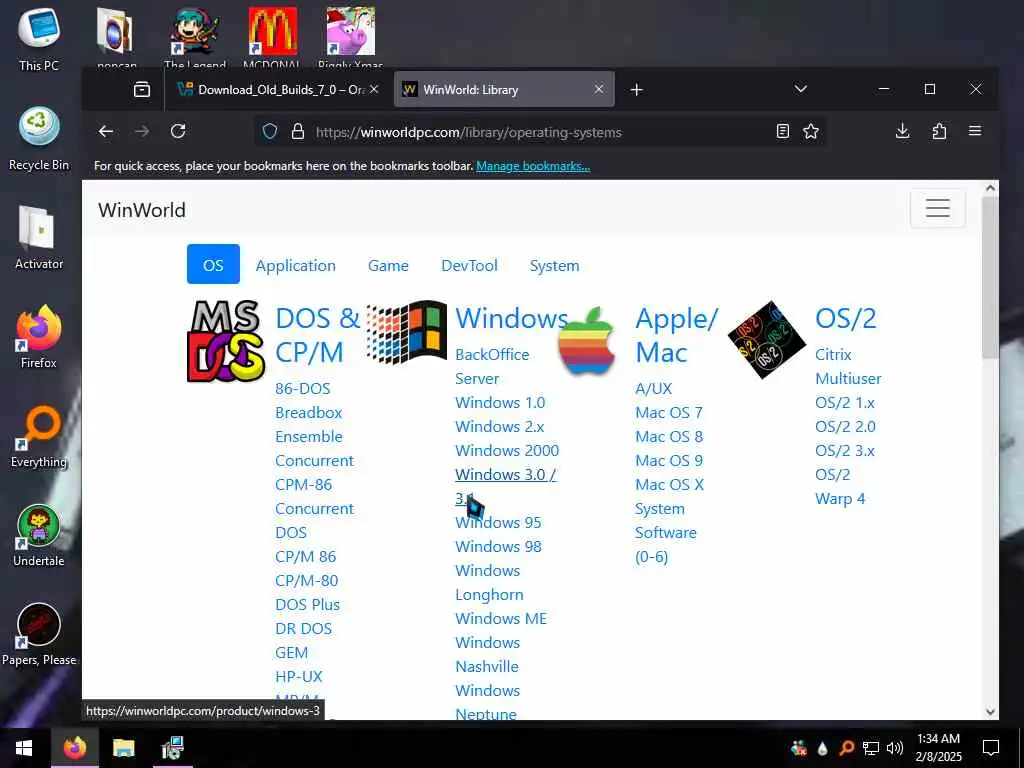Open the Activator desktop folder
1024x768 pixels.
coord(39,238)
